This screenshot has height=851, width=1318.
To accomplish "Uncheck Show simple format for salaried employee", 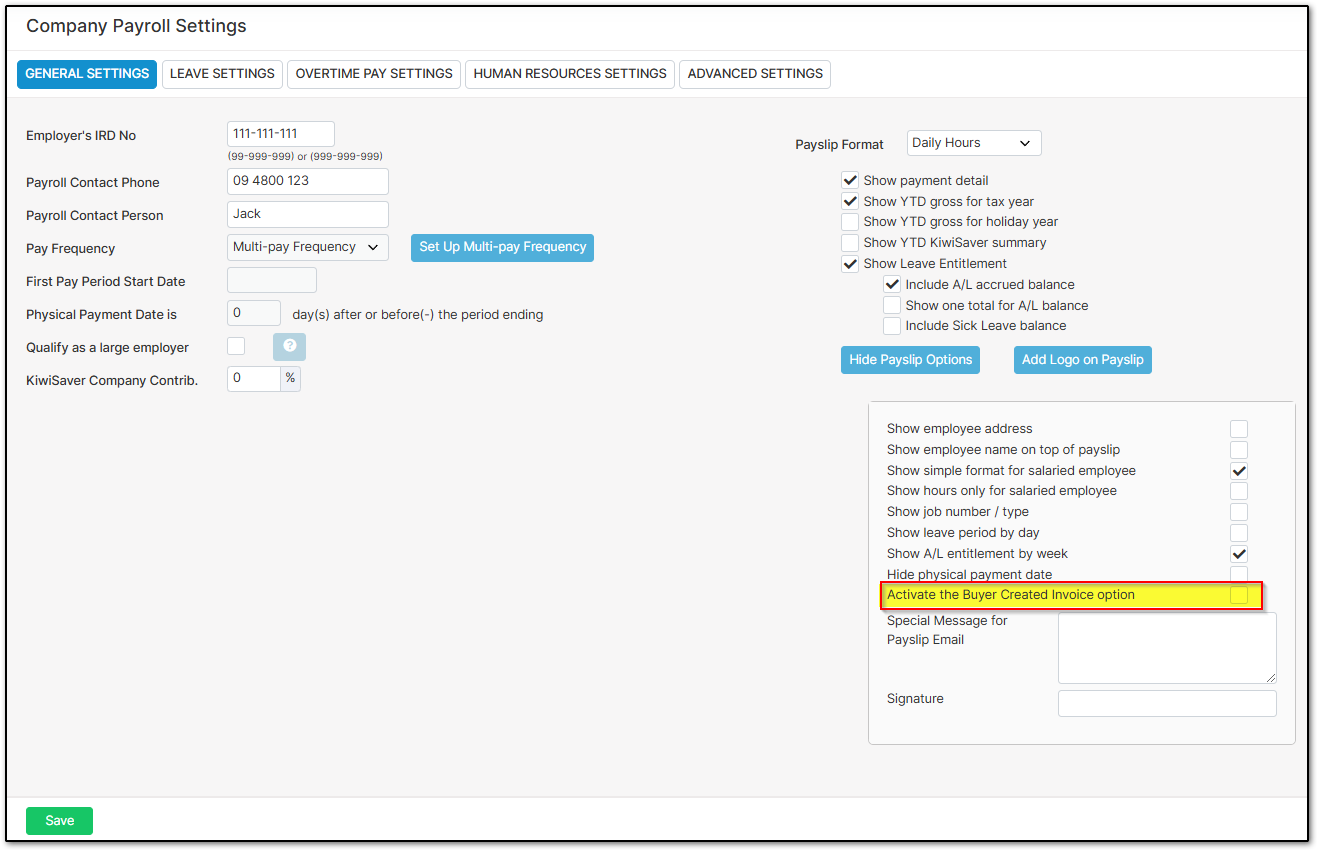I will pyautogui.click(x=1239, y=471).
